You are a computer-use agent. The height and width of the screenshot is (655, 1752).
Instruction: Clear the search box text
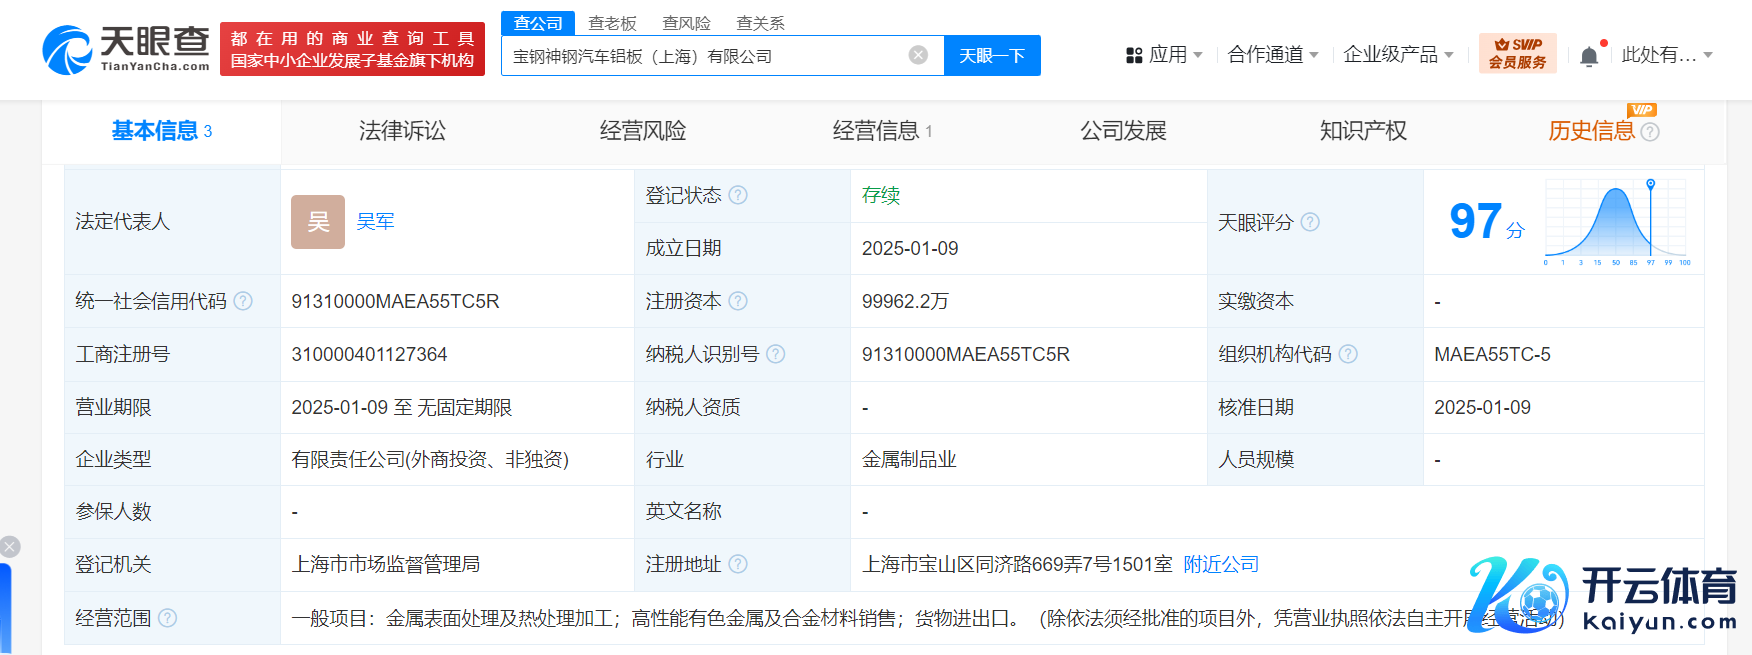point(918,55)
